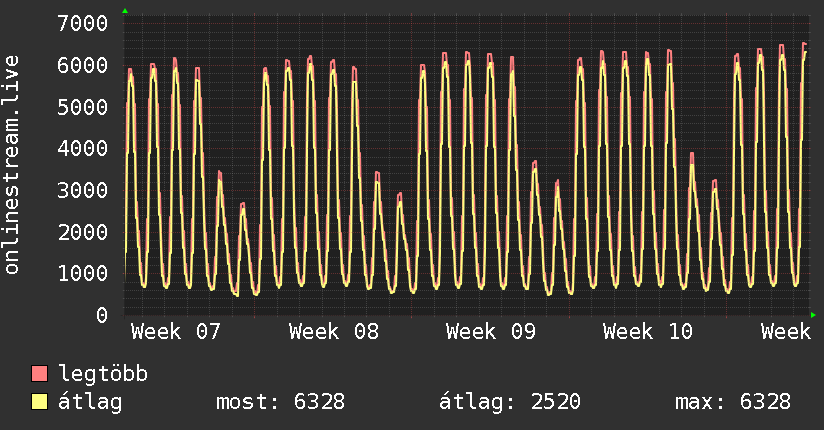Select the Week 10 axis label
The width and height of the screenshot is (824, 430).
click(648, 332)
